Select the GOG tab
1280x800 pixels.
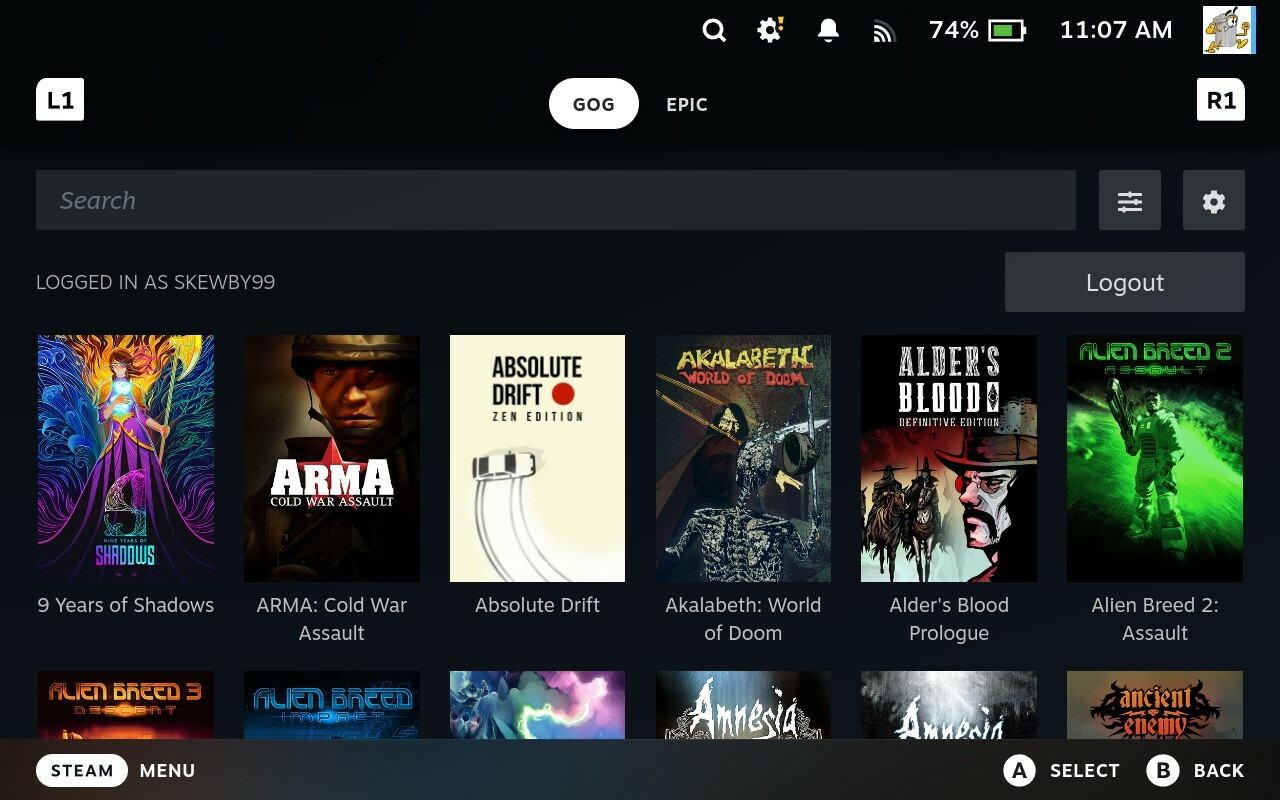[593, 103]
